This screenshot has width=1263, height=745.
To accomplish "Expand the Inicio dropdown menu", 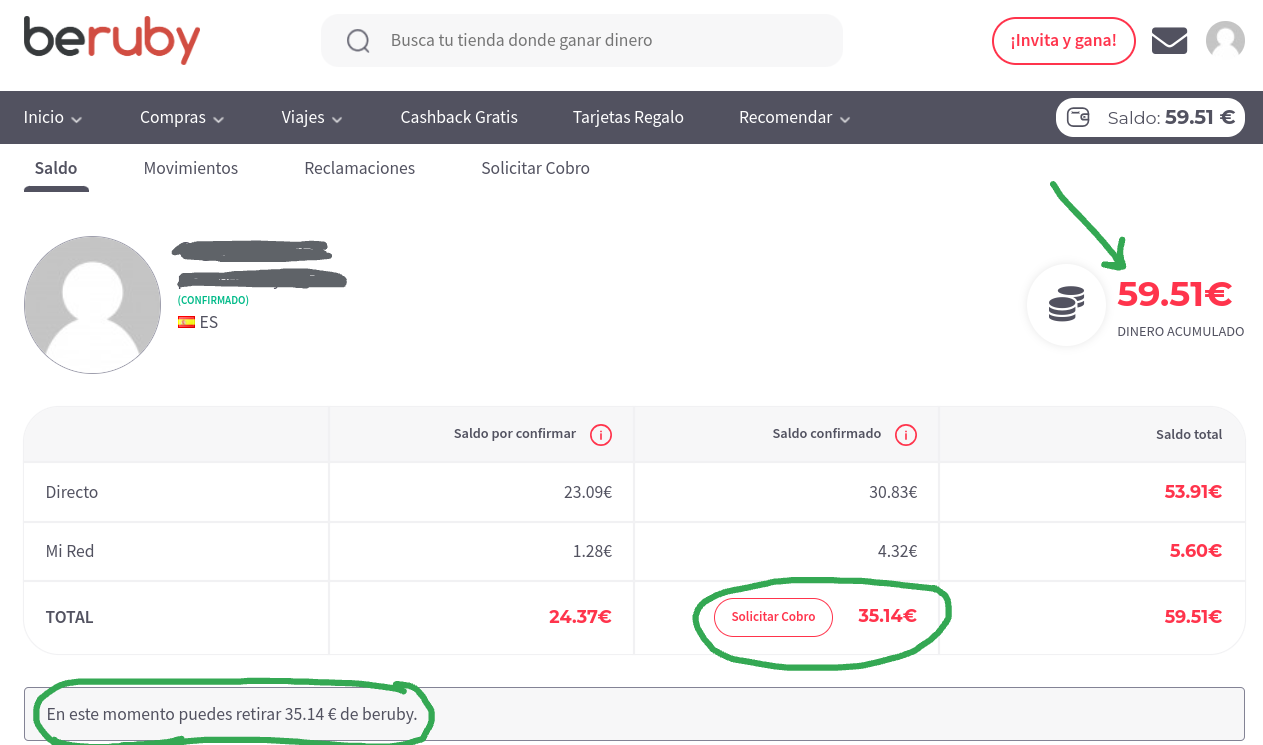I will pos(53,118).
